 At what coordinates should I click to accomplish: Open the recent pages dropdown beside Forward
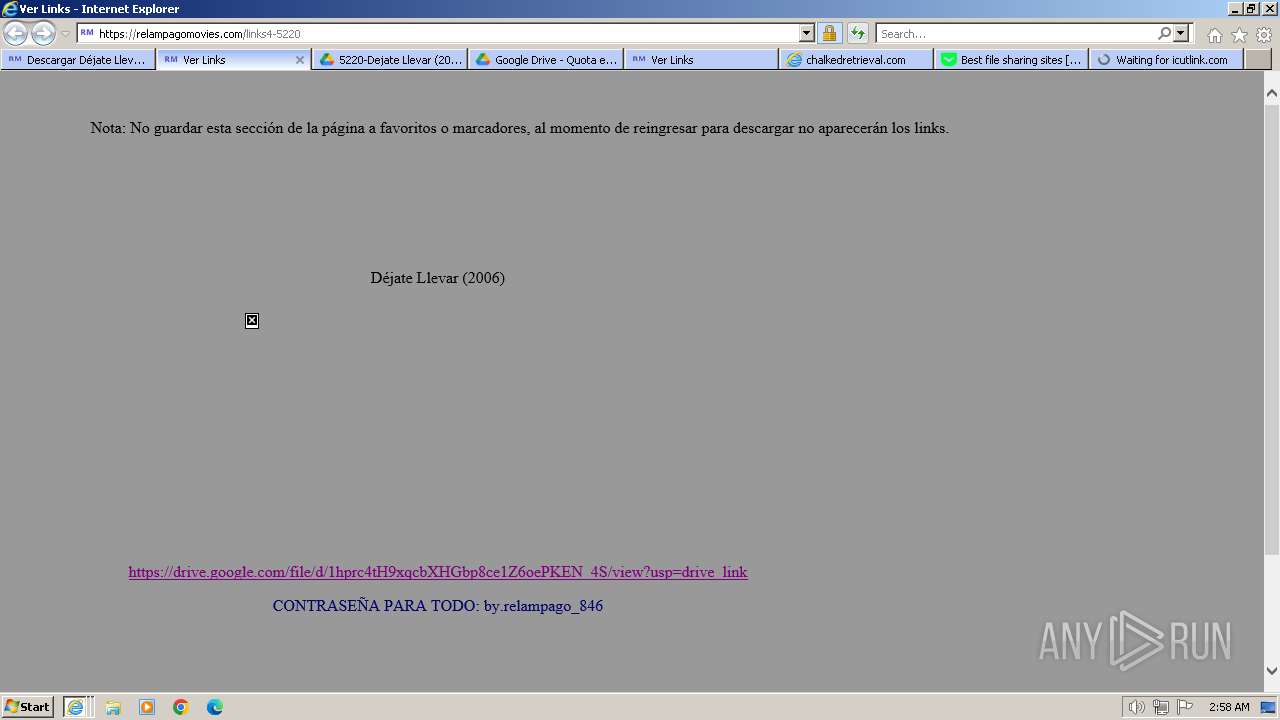[x=65, y=34]
